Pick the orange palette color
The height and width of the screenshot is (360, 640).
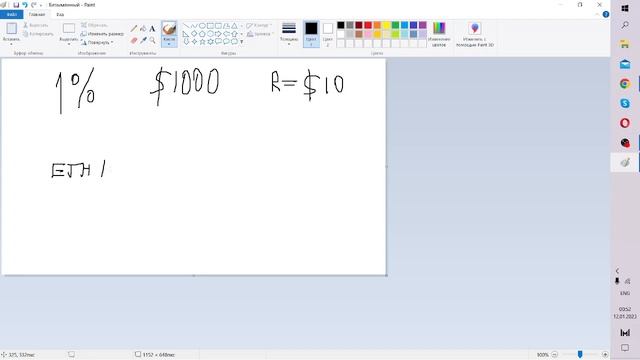[x=377, y=25]
